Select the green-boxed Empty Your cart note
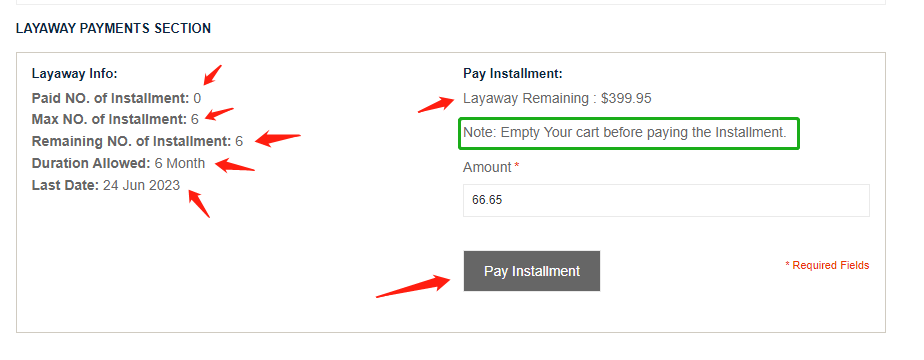 pyautogui.click(x=629, y=133)
